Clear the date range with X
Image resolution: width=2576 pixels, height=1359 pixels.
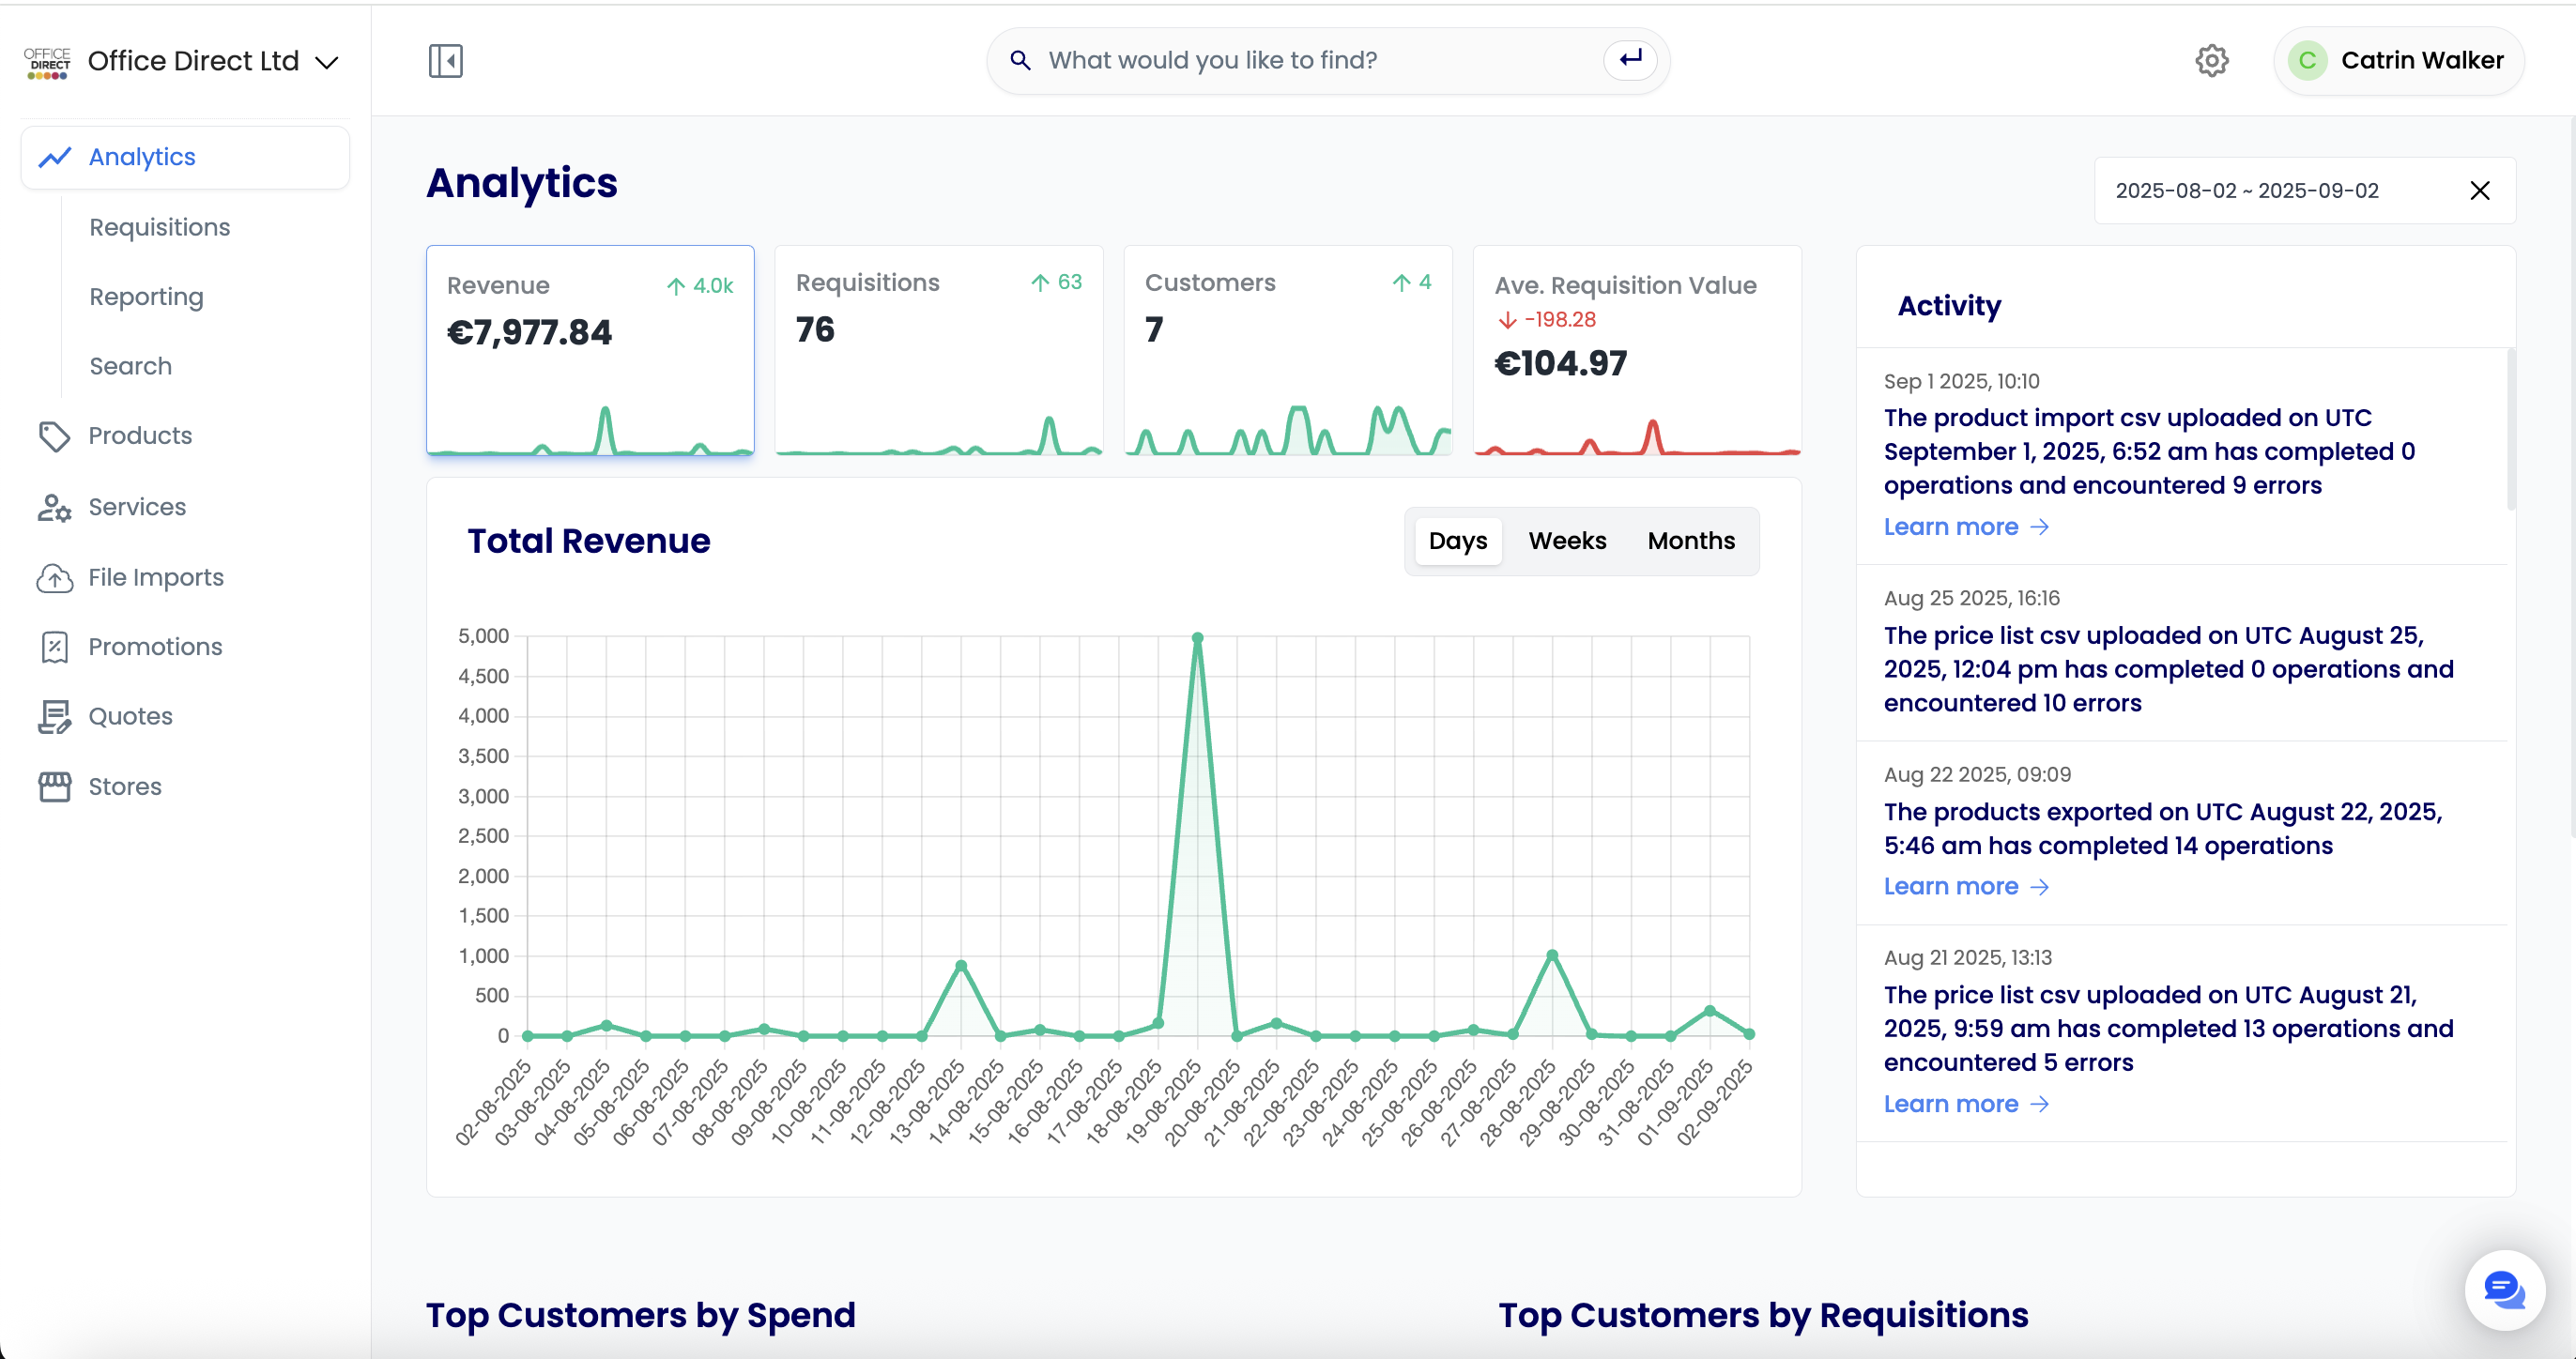click(2478, 191)
